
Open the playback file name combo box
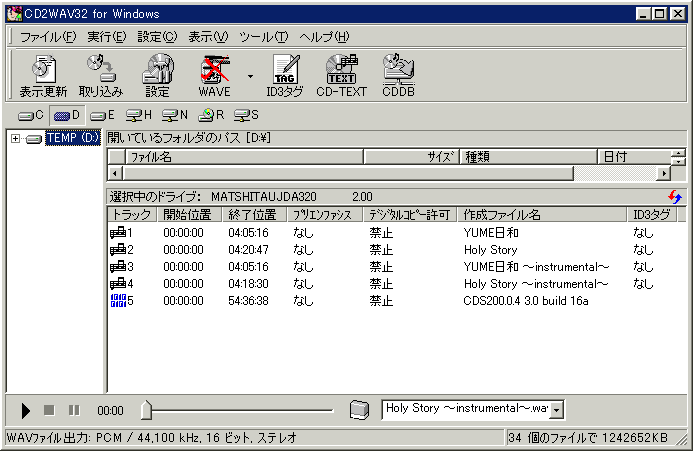pyautogui.click(x=557, y=409)
